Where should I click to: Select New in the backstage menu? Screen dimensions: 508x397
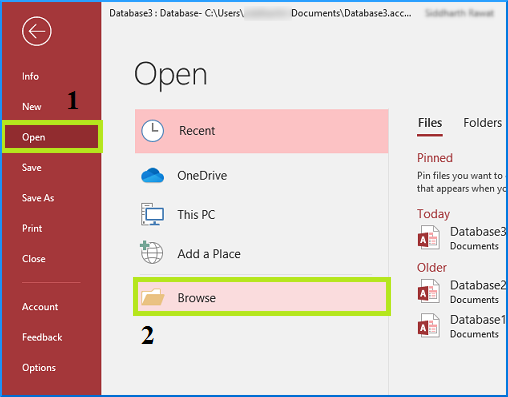pyautogui.click(x=32, y=107)
